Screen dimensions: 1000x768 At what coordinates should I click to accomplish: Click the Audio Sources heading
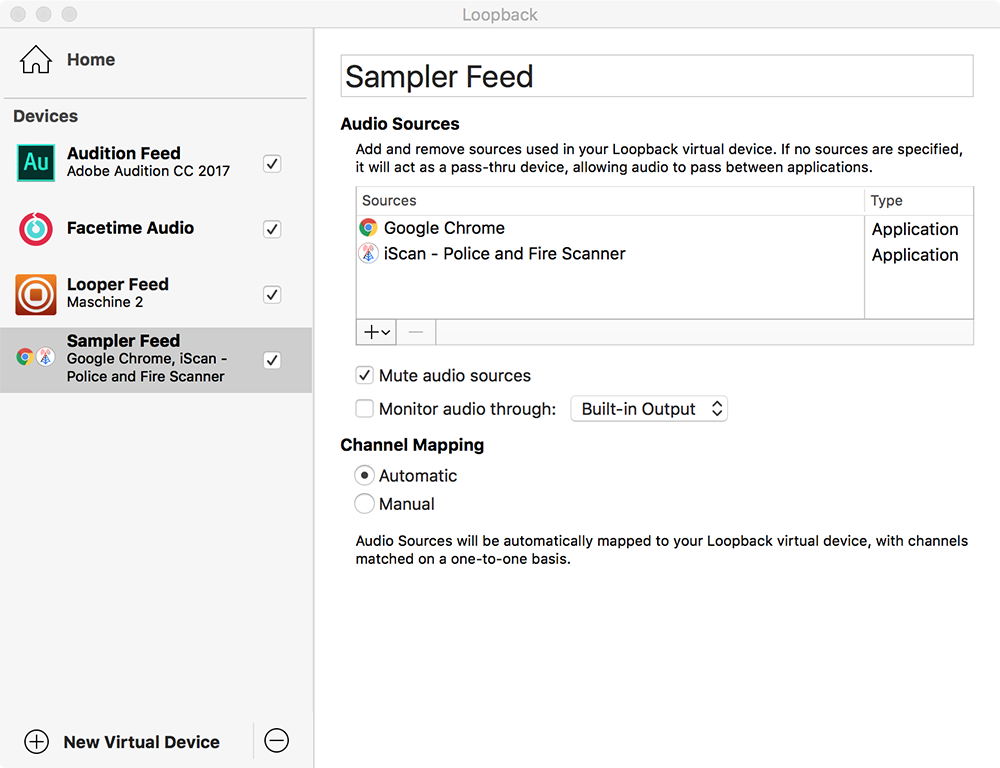tap(400, 124)
